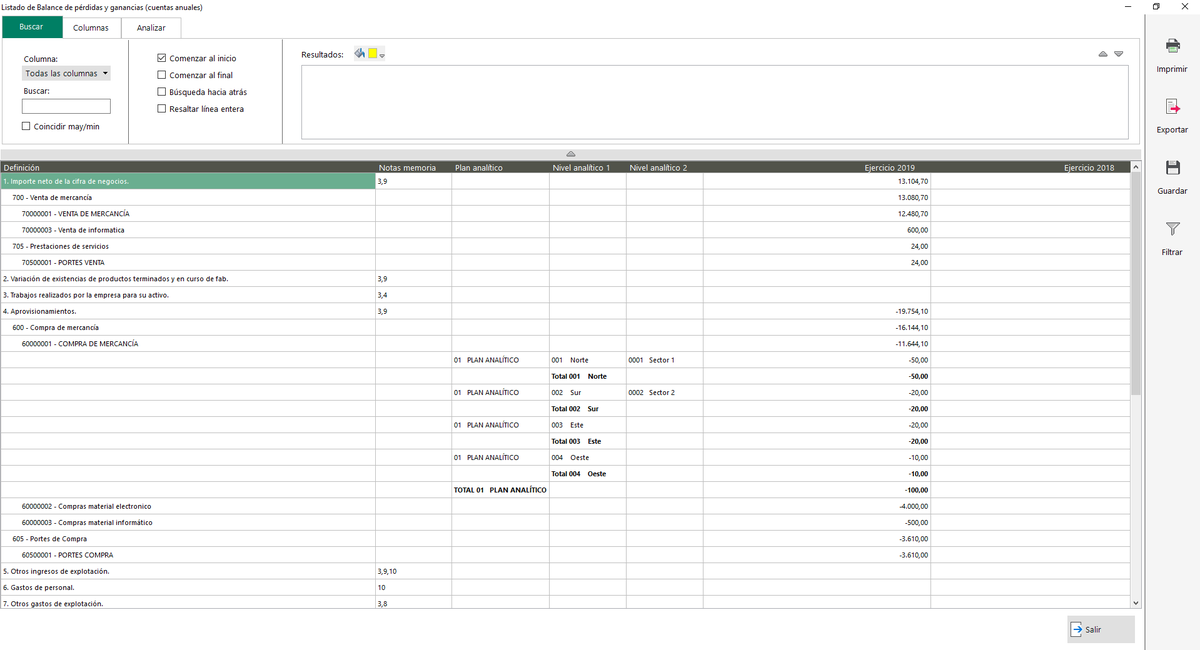Click the Filtrar funnel icon
The height and width of the screenshot is (650, 1200).
click(1172, 229)
